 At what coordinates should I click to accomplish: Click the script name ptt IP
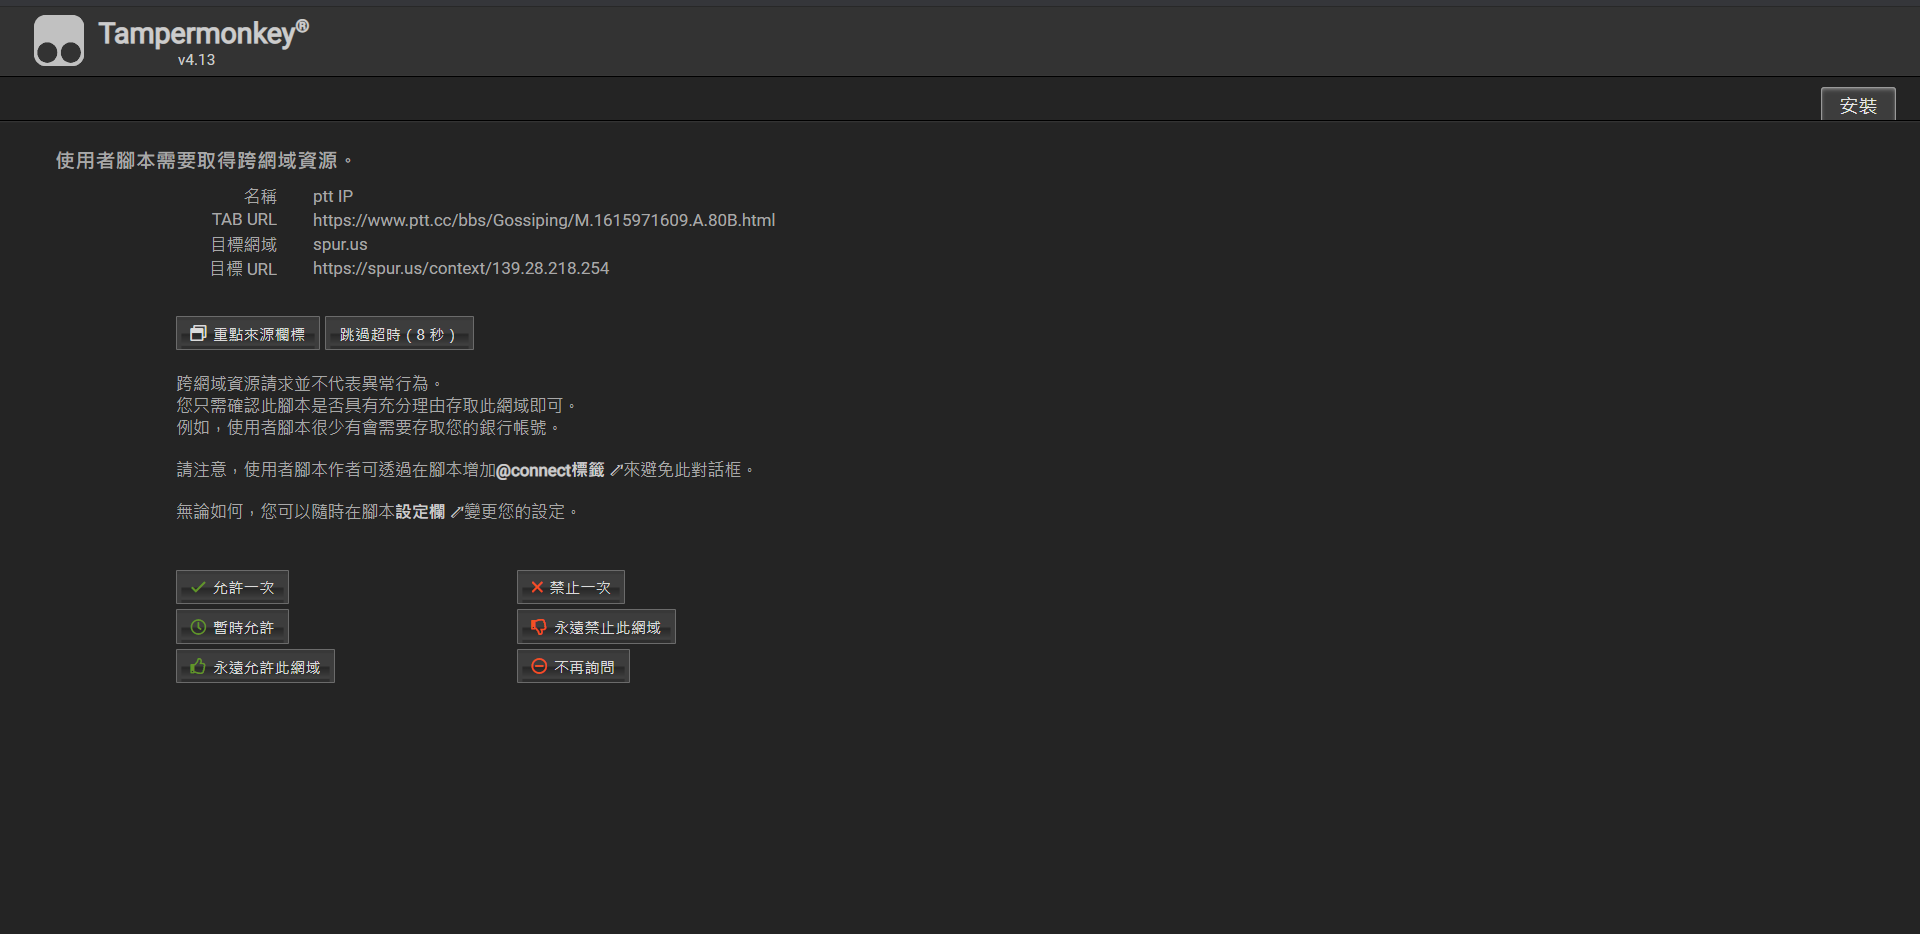[332, 196]
